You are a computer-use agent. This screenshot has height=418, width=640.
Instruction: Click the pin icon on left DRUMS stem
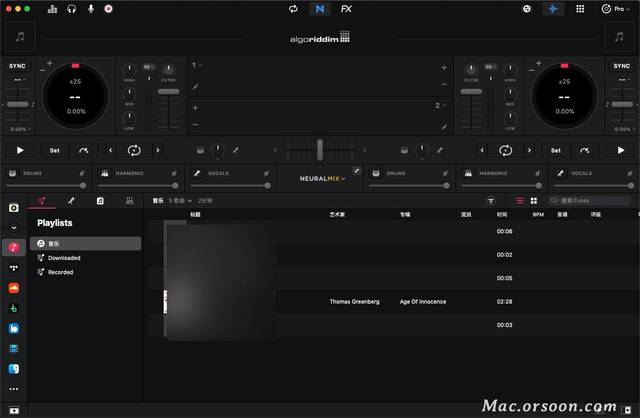[x=82, y=173]
